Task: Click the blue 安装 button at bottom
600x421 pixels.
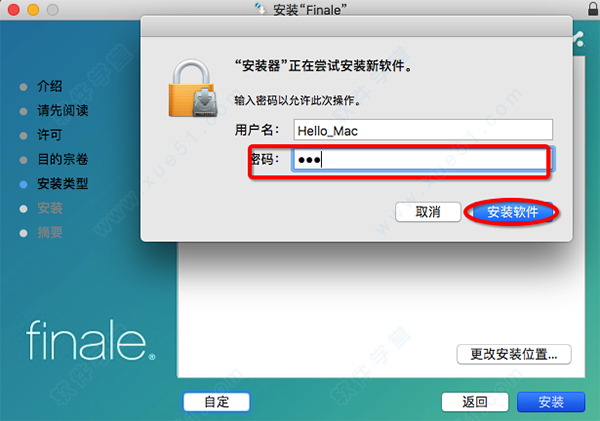Action: [x=551, y=402]
